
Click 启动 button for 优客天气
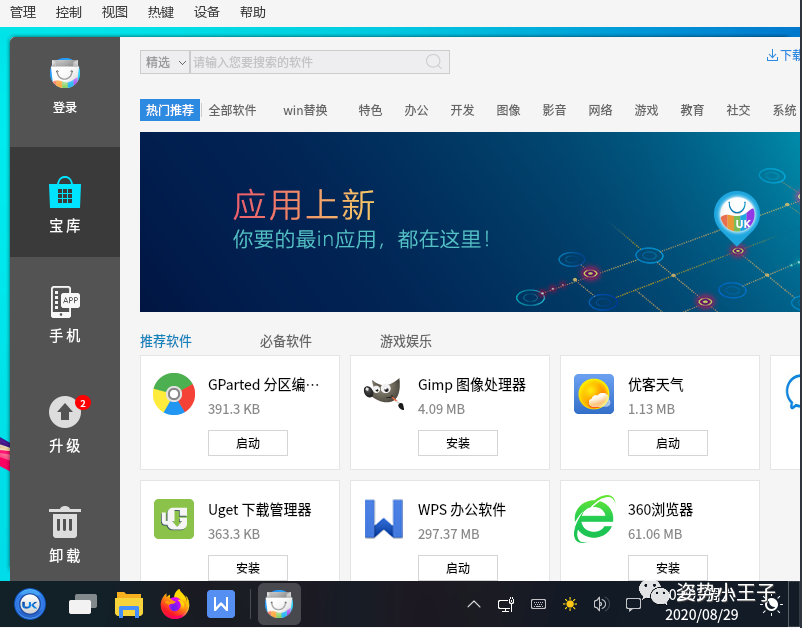click(x=668, y=443)
